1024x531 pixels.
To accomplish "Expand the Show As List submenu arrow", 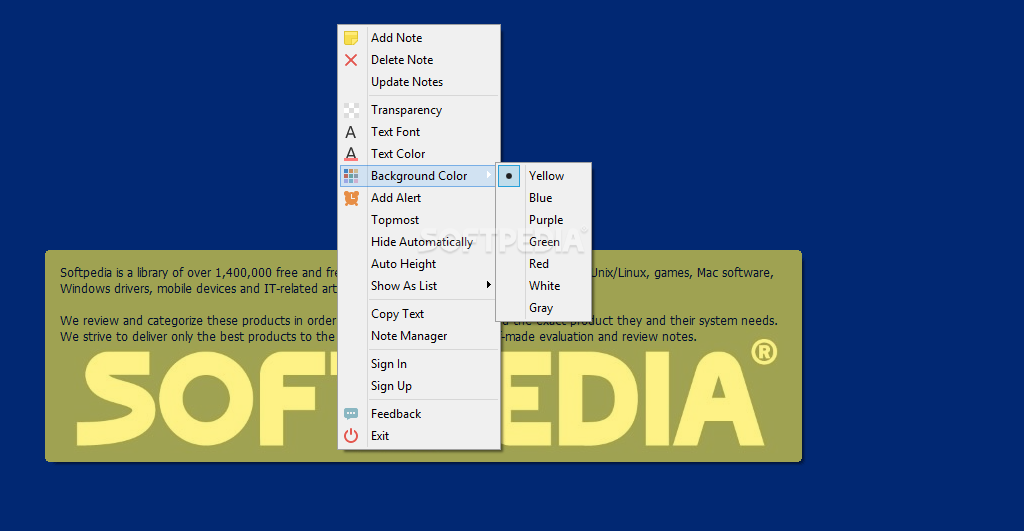I will coord(488,285).
